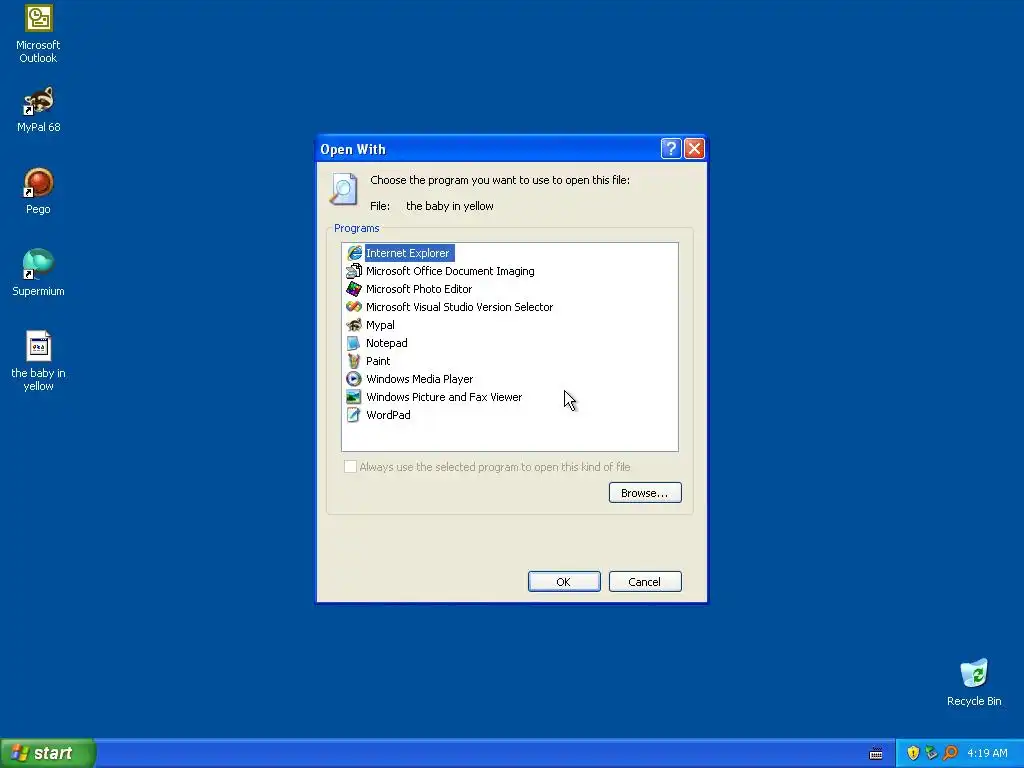This screenshot has height=768, width=1024.
Task: Select the Supermium desktop shortcut
Action: [39, 264]
